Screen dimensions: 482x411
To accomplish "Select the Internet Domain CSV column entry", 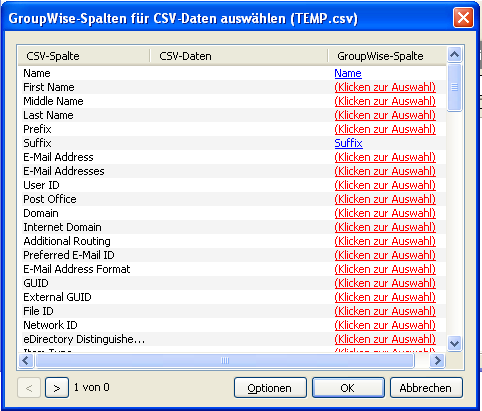I will pos(62,227).
